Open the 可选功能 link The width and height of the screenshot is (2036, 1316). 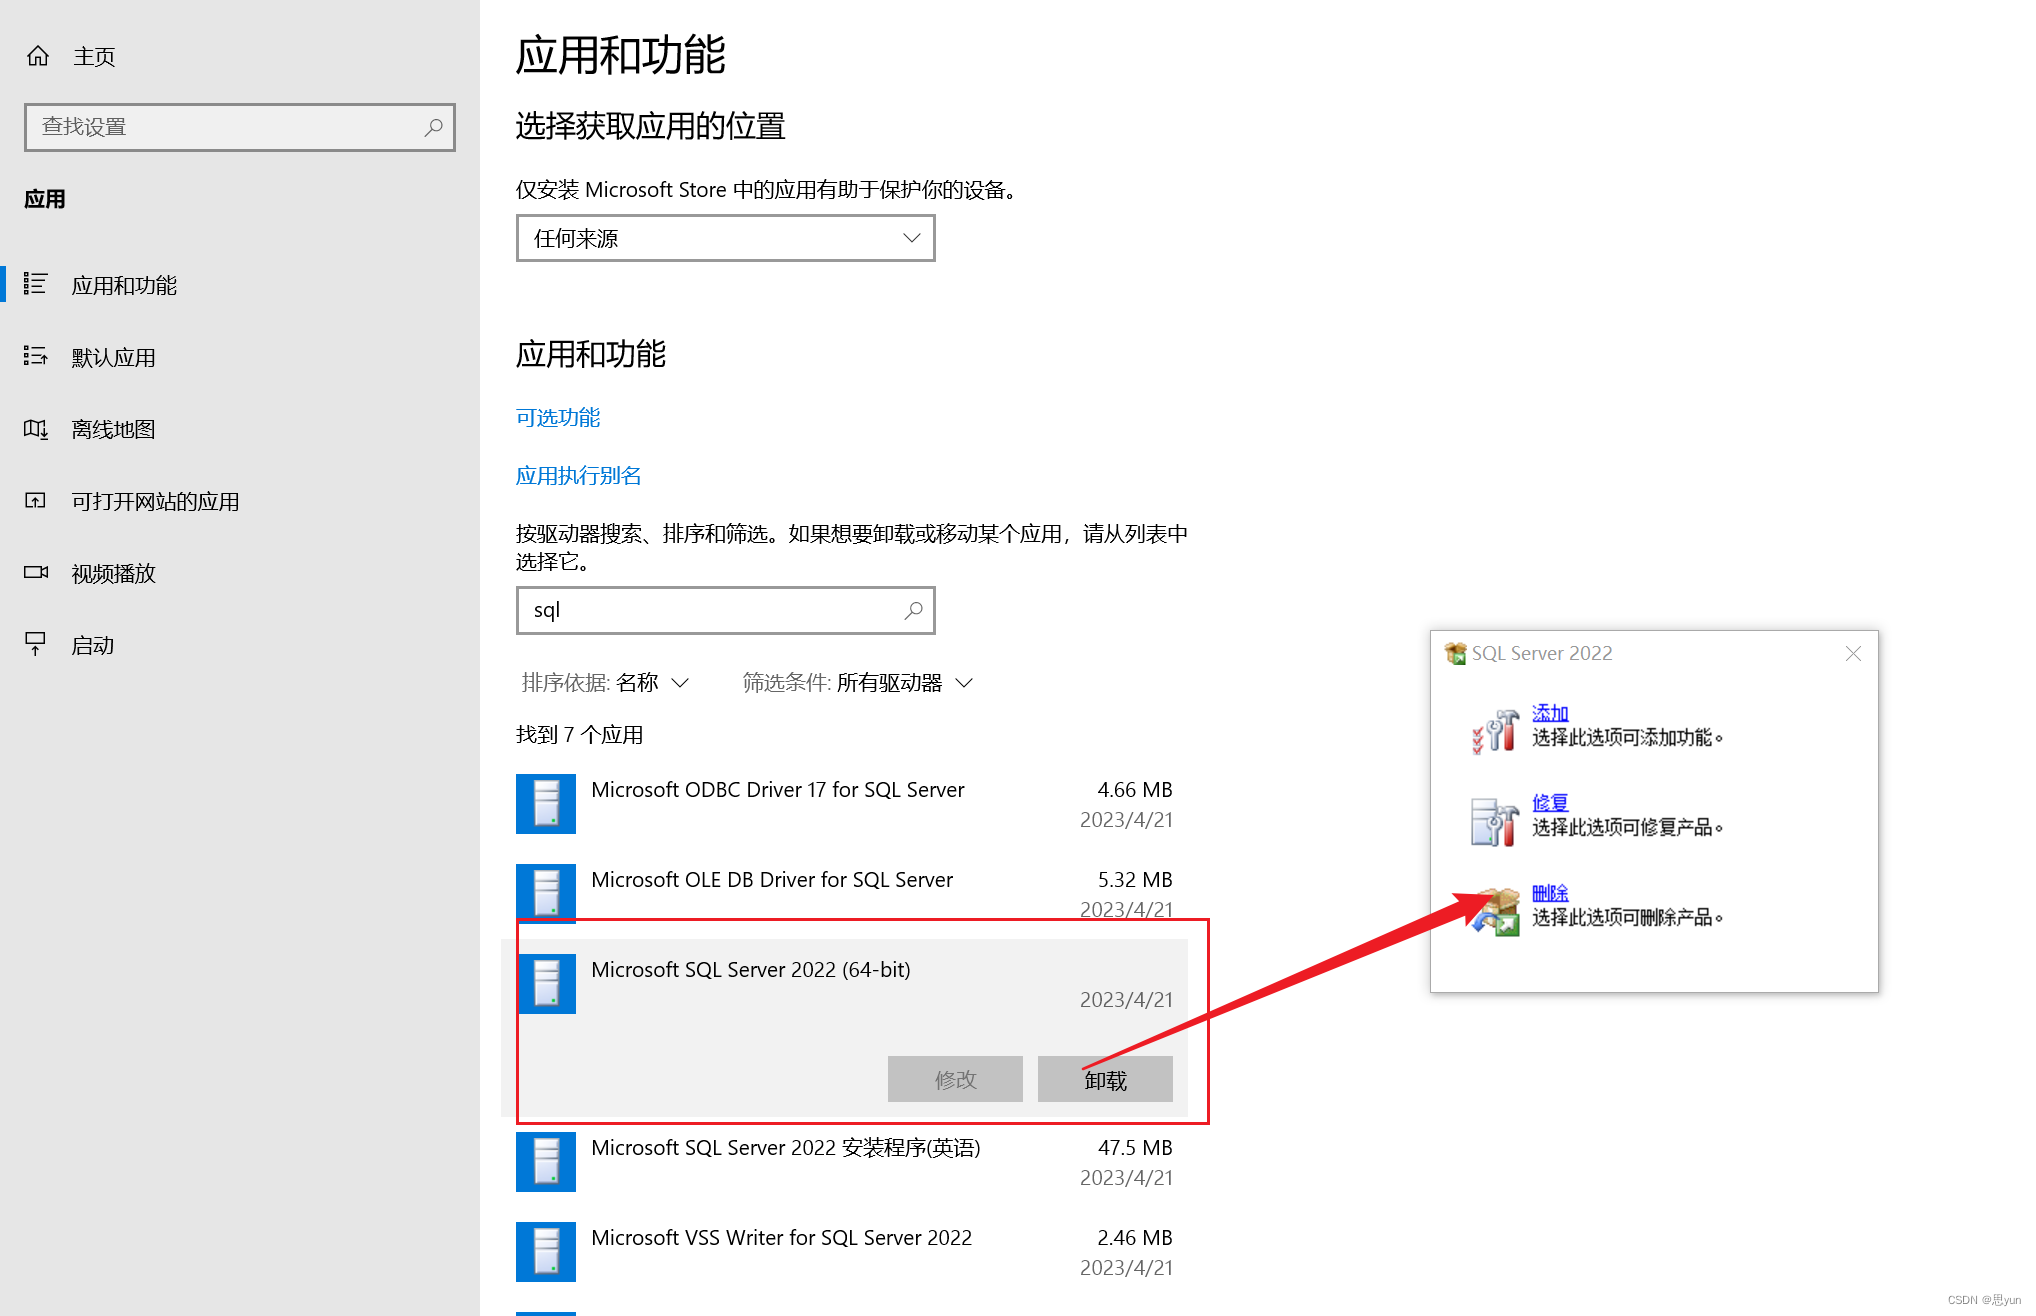click(558, 417)
